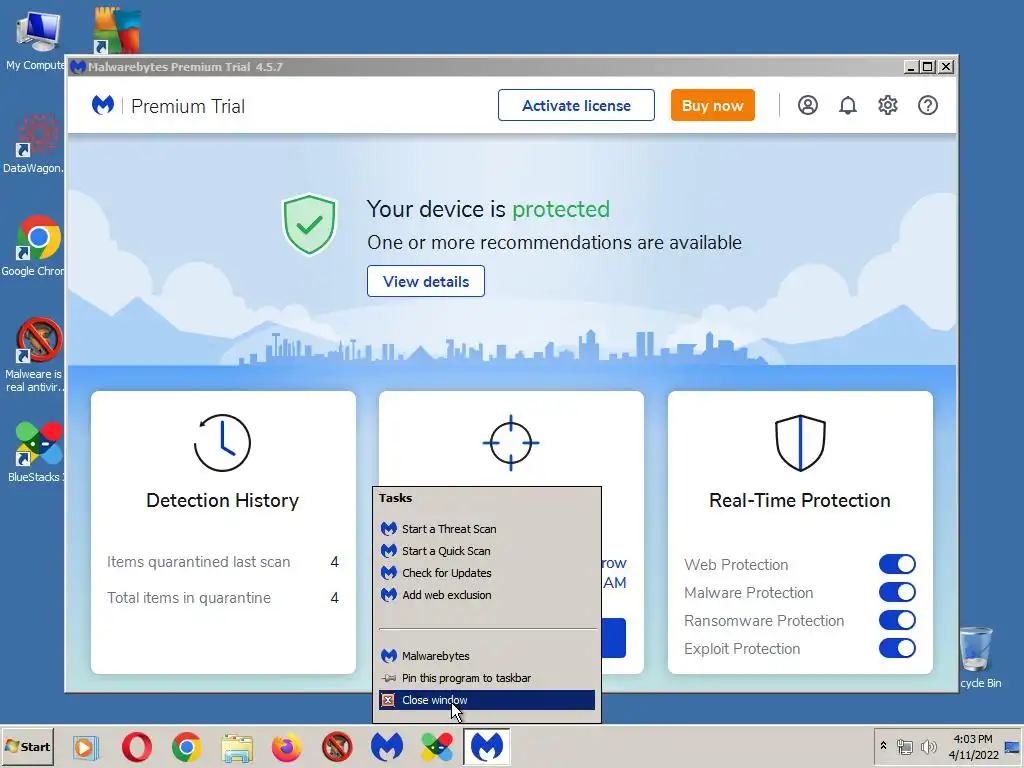This screenshot has width=1024, height=768.
Task: Open the file explorer taskbar icon
Action: 236,747
